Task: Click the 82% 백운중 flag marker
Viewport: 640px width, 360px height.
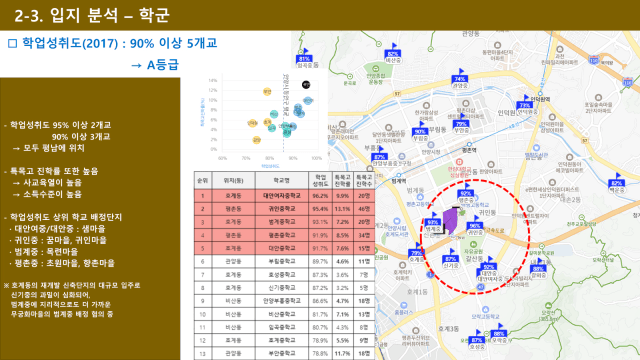Action: click(616, 181)
